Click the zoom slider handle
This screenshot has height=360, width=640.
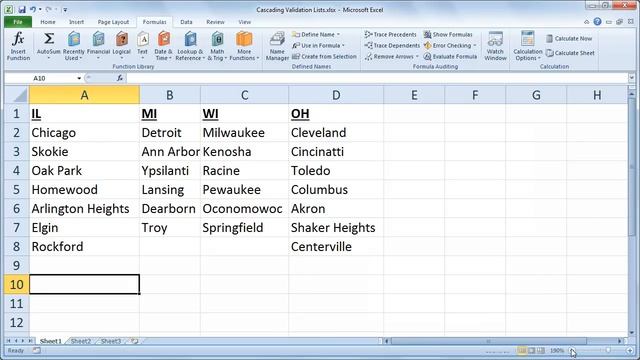point(608,350)
